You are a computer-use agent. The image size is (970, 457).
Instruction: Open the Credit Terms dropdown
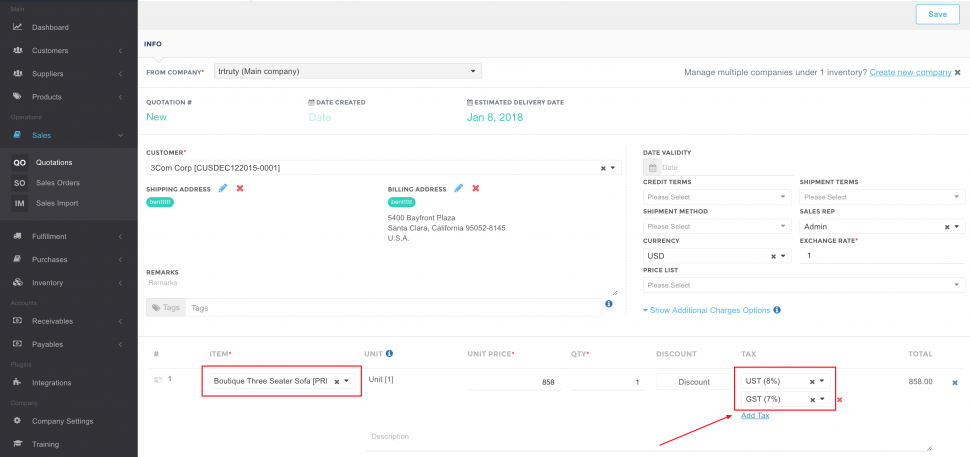pos(717,197)
